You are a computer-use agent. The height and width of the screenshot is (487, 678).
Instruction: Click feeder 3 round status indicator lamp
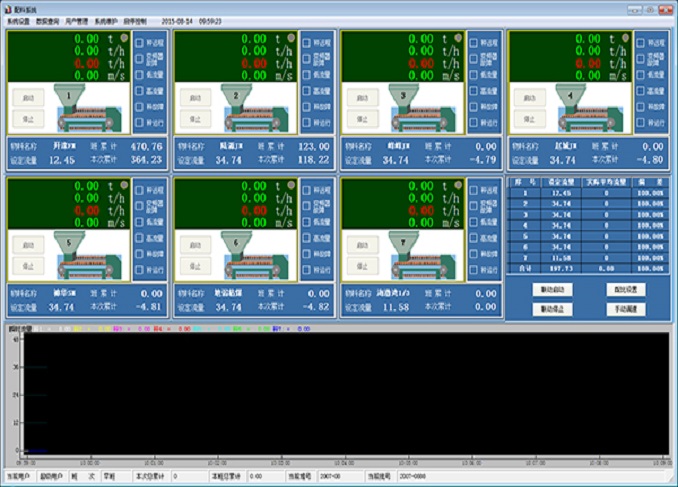pos(458,38)
